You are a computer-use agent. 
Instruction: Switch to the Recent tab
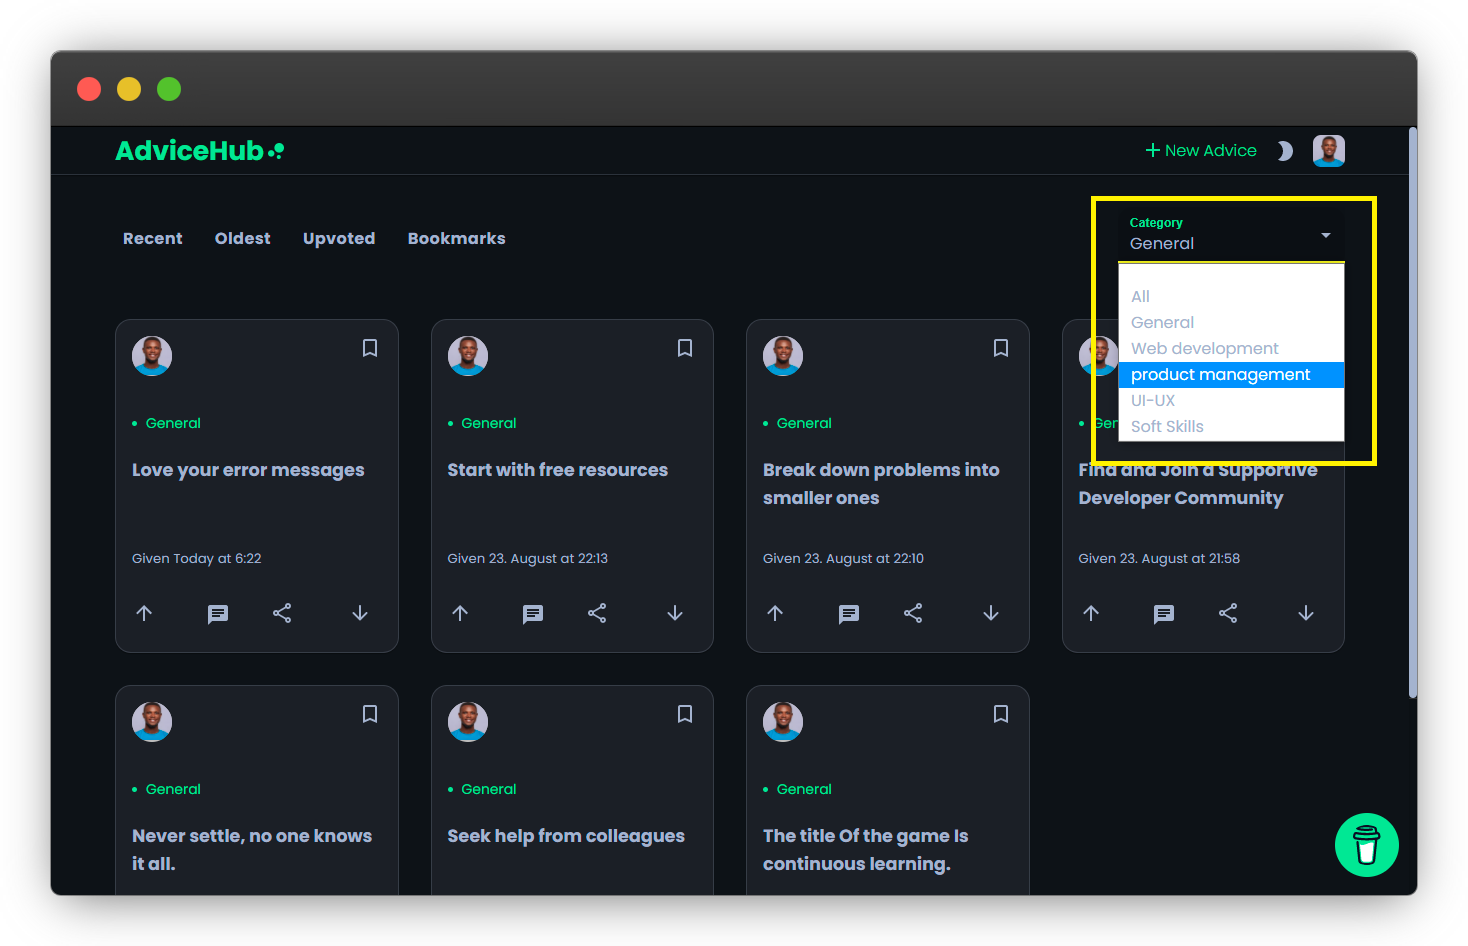coord(153,238)
